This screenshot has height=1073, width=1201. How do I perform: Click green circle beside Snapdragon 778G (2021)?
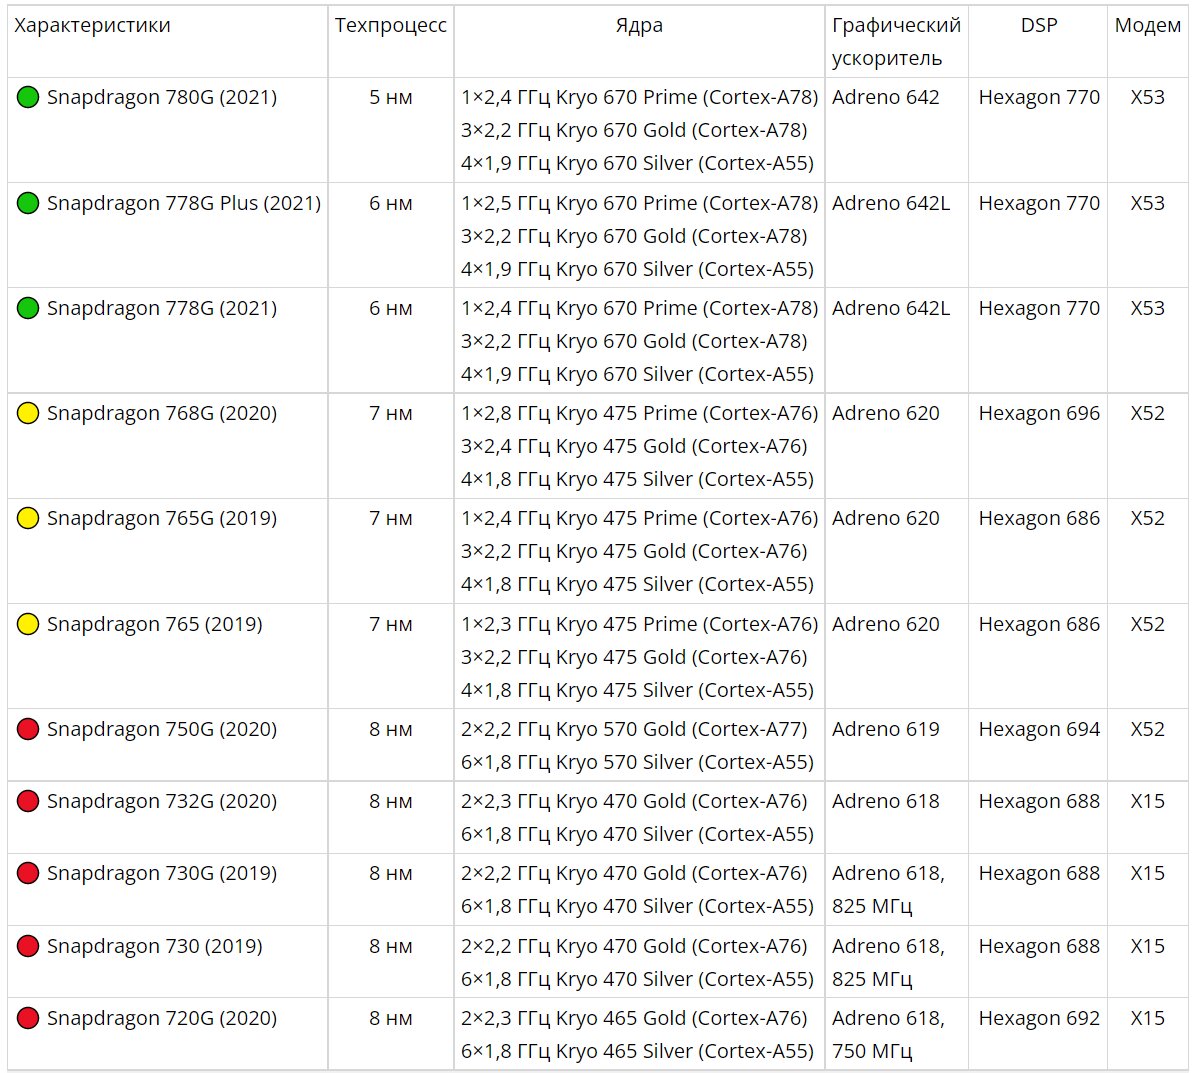click(28, 308)
